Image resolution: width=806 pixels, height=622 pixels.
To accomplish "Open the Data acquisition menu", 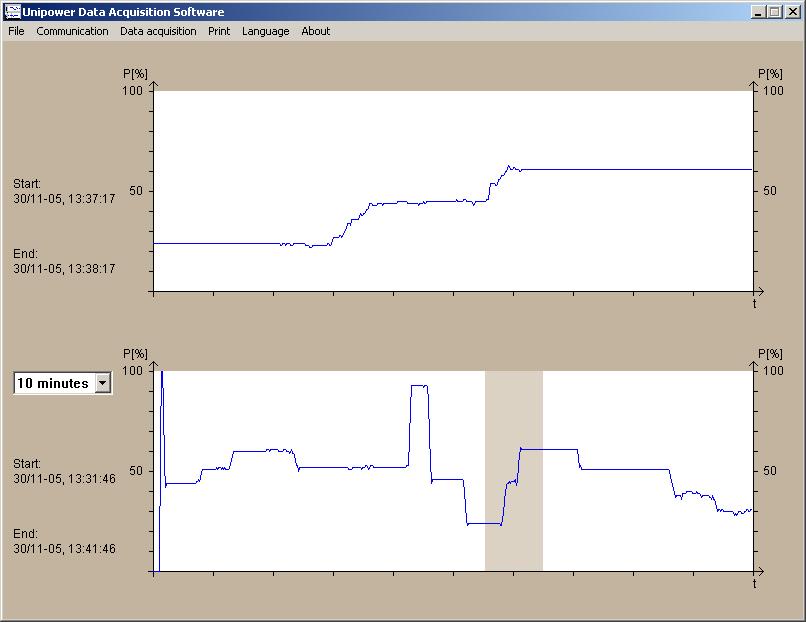I will tap(158, 31).
